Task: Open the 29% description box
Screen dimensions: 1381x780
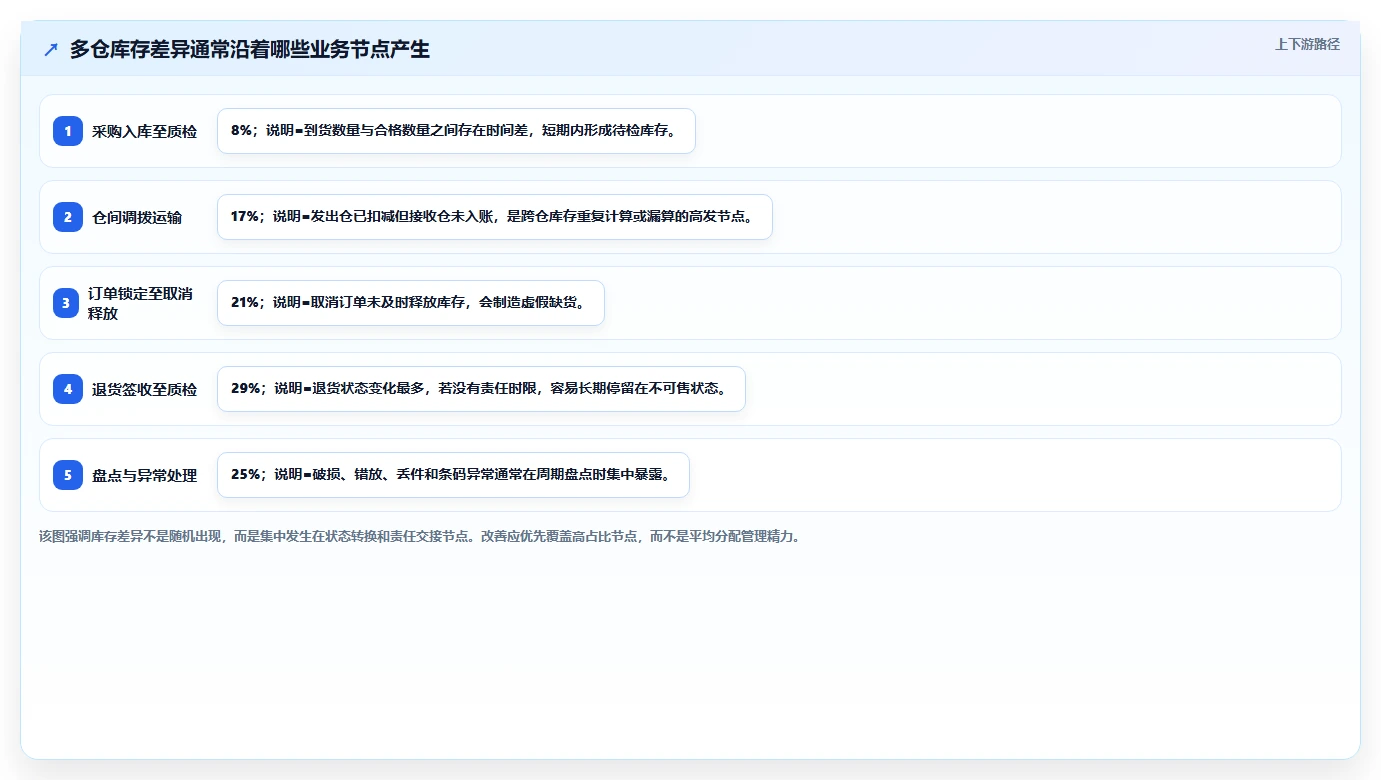Action: [x=481, y=389]
